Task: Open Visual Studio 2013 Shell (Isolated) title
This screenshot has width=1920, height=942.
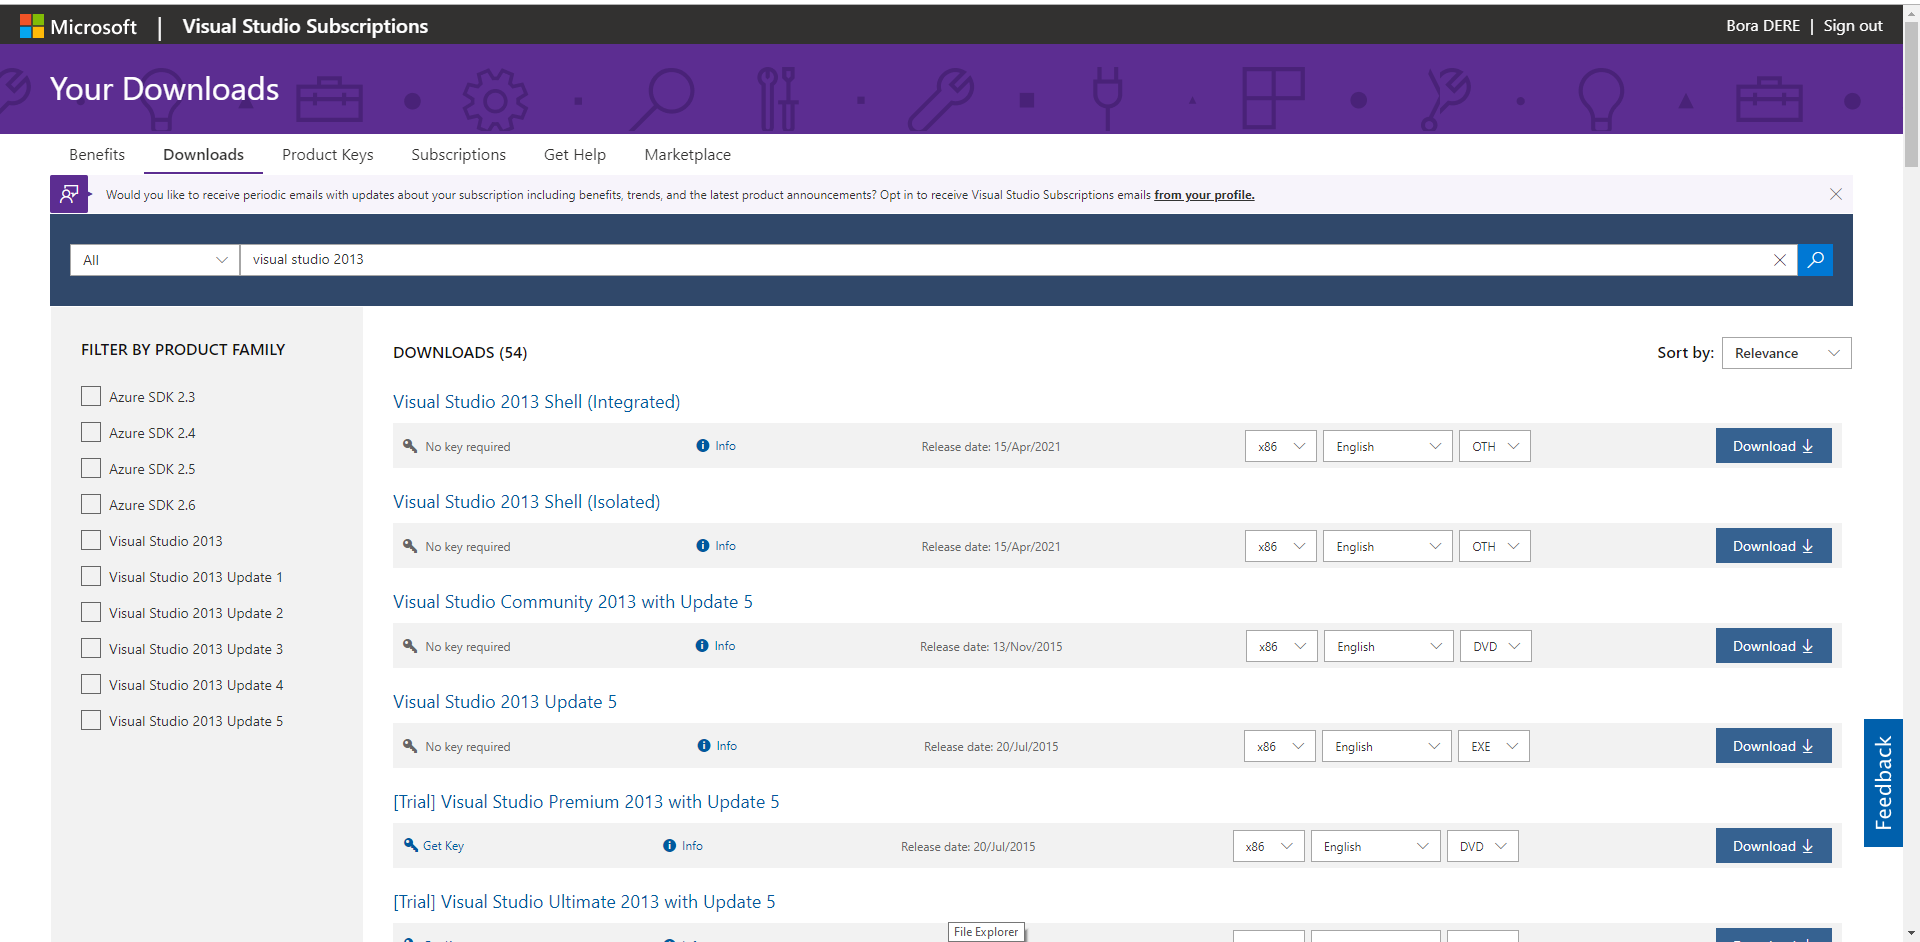Action: pyautogui.click(x=526, y=502)
